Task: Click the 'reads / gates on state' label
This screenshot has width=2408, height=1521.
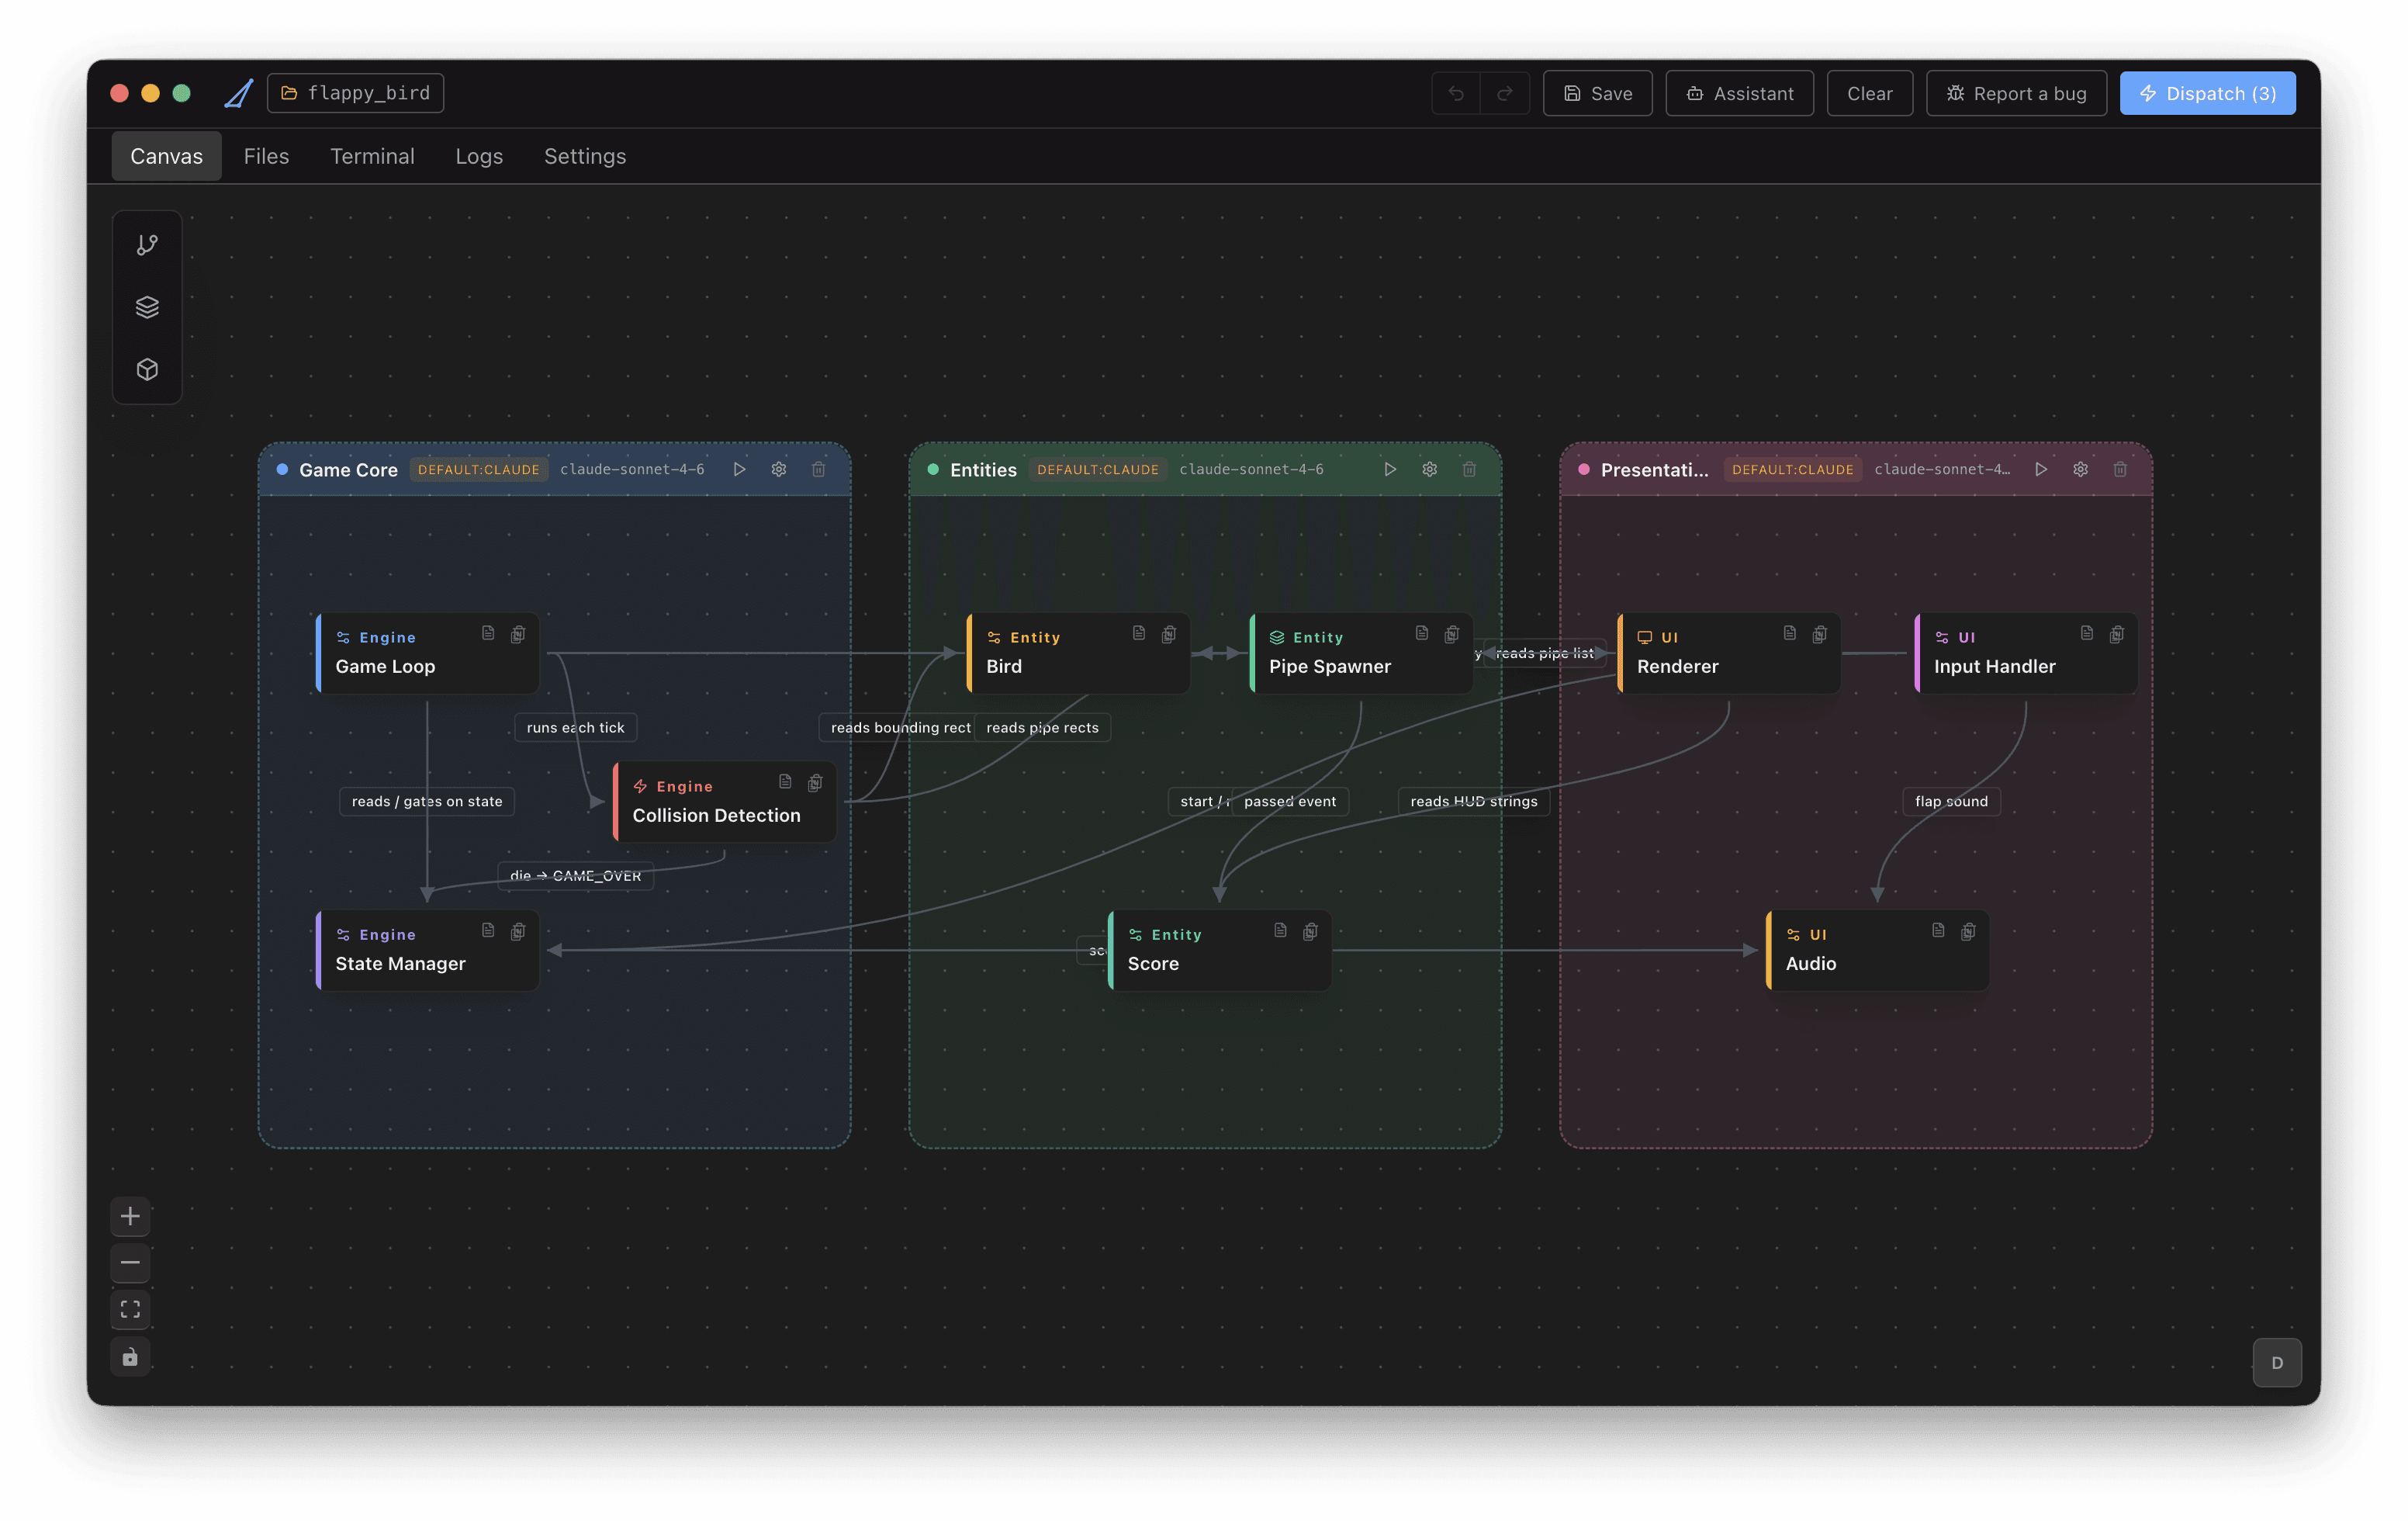Action: click(x=427, y=801)
